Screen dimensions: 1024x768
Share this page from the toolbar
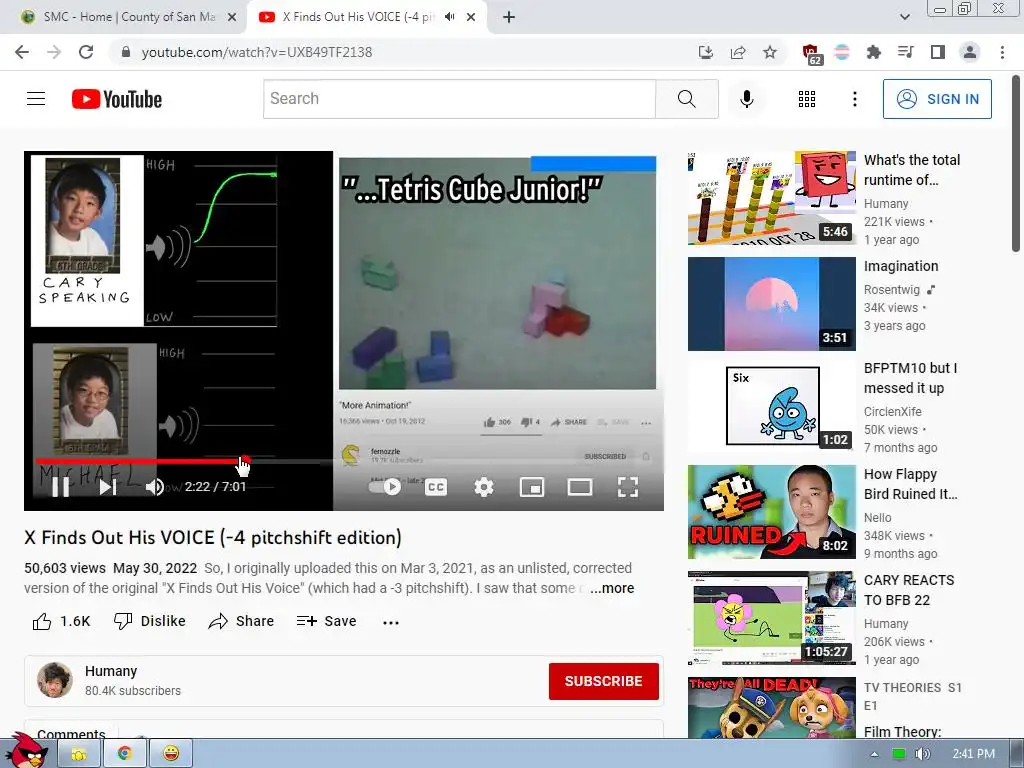(738, 52)
